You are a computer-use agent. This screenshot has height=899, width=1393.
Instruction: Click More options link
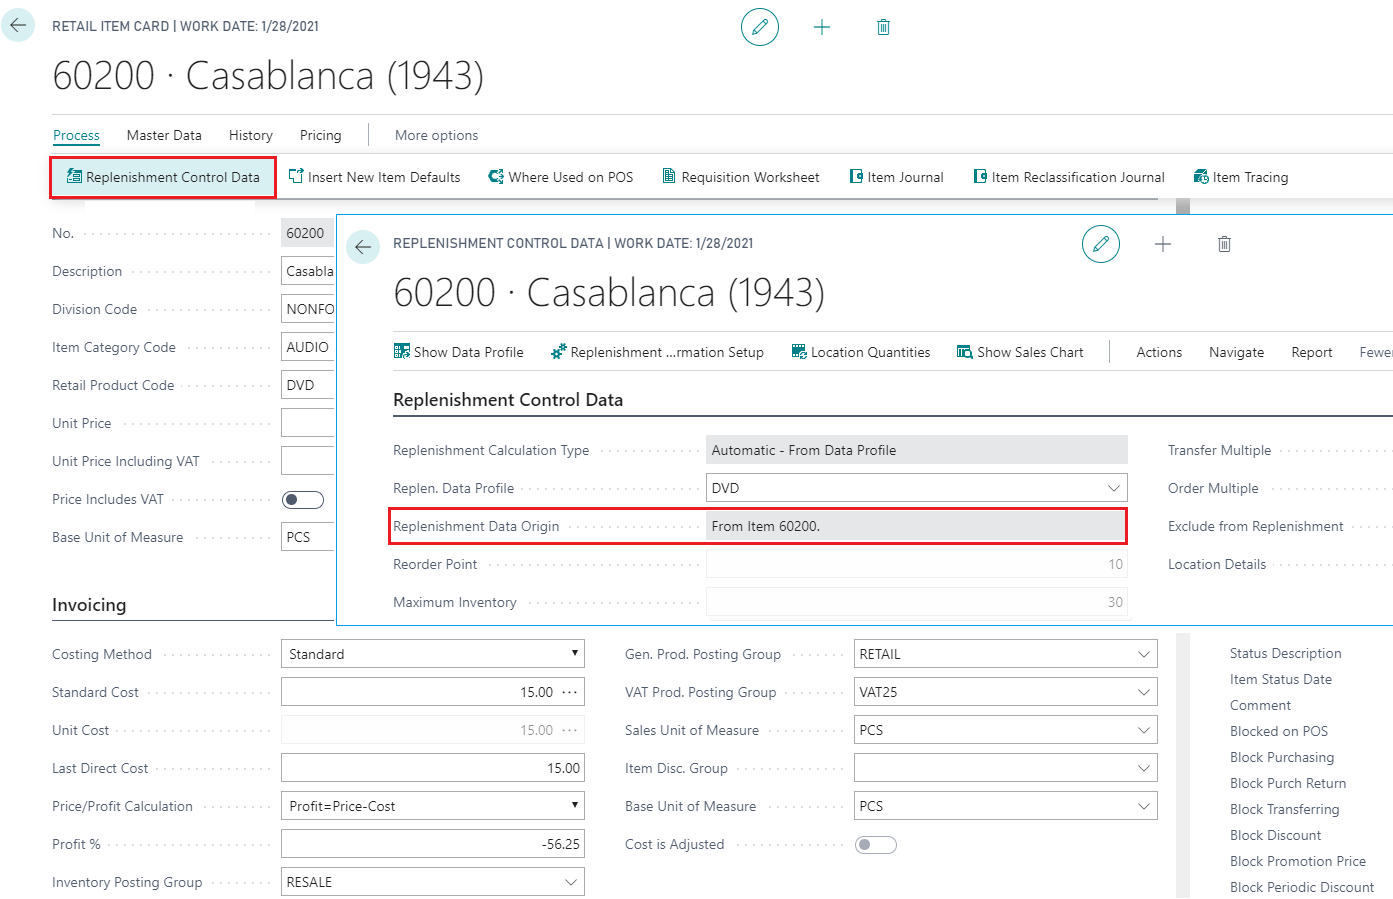pyautogui.click(x=436, y=135)
